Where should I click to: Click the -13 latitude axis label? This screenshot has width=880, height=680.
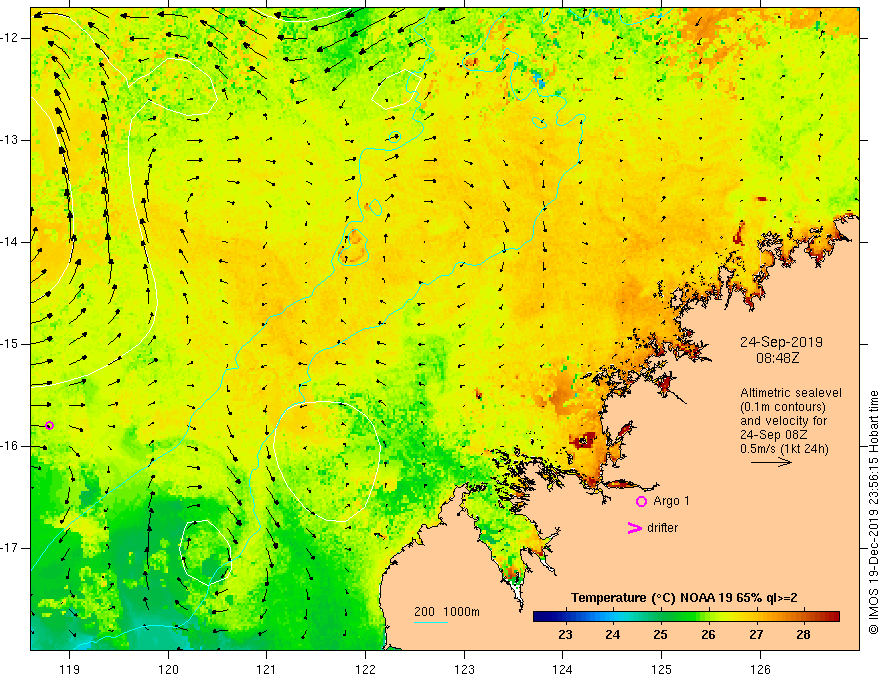(10, 140)
